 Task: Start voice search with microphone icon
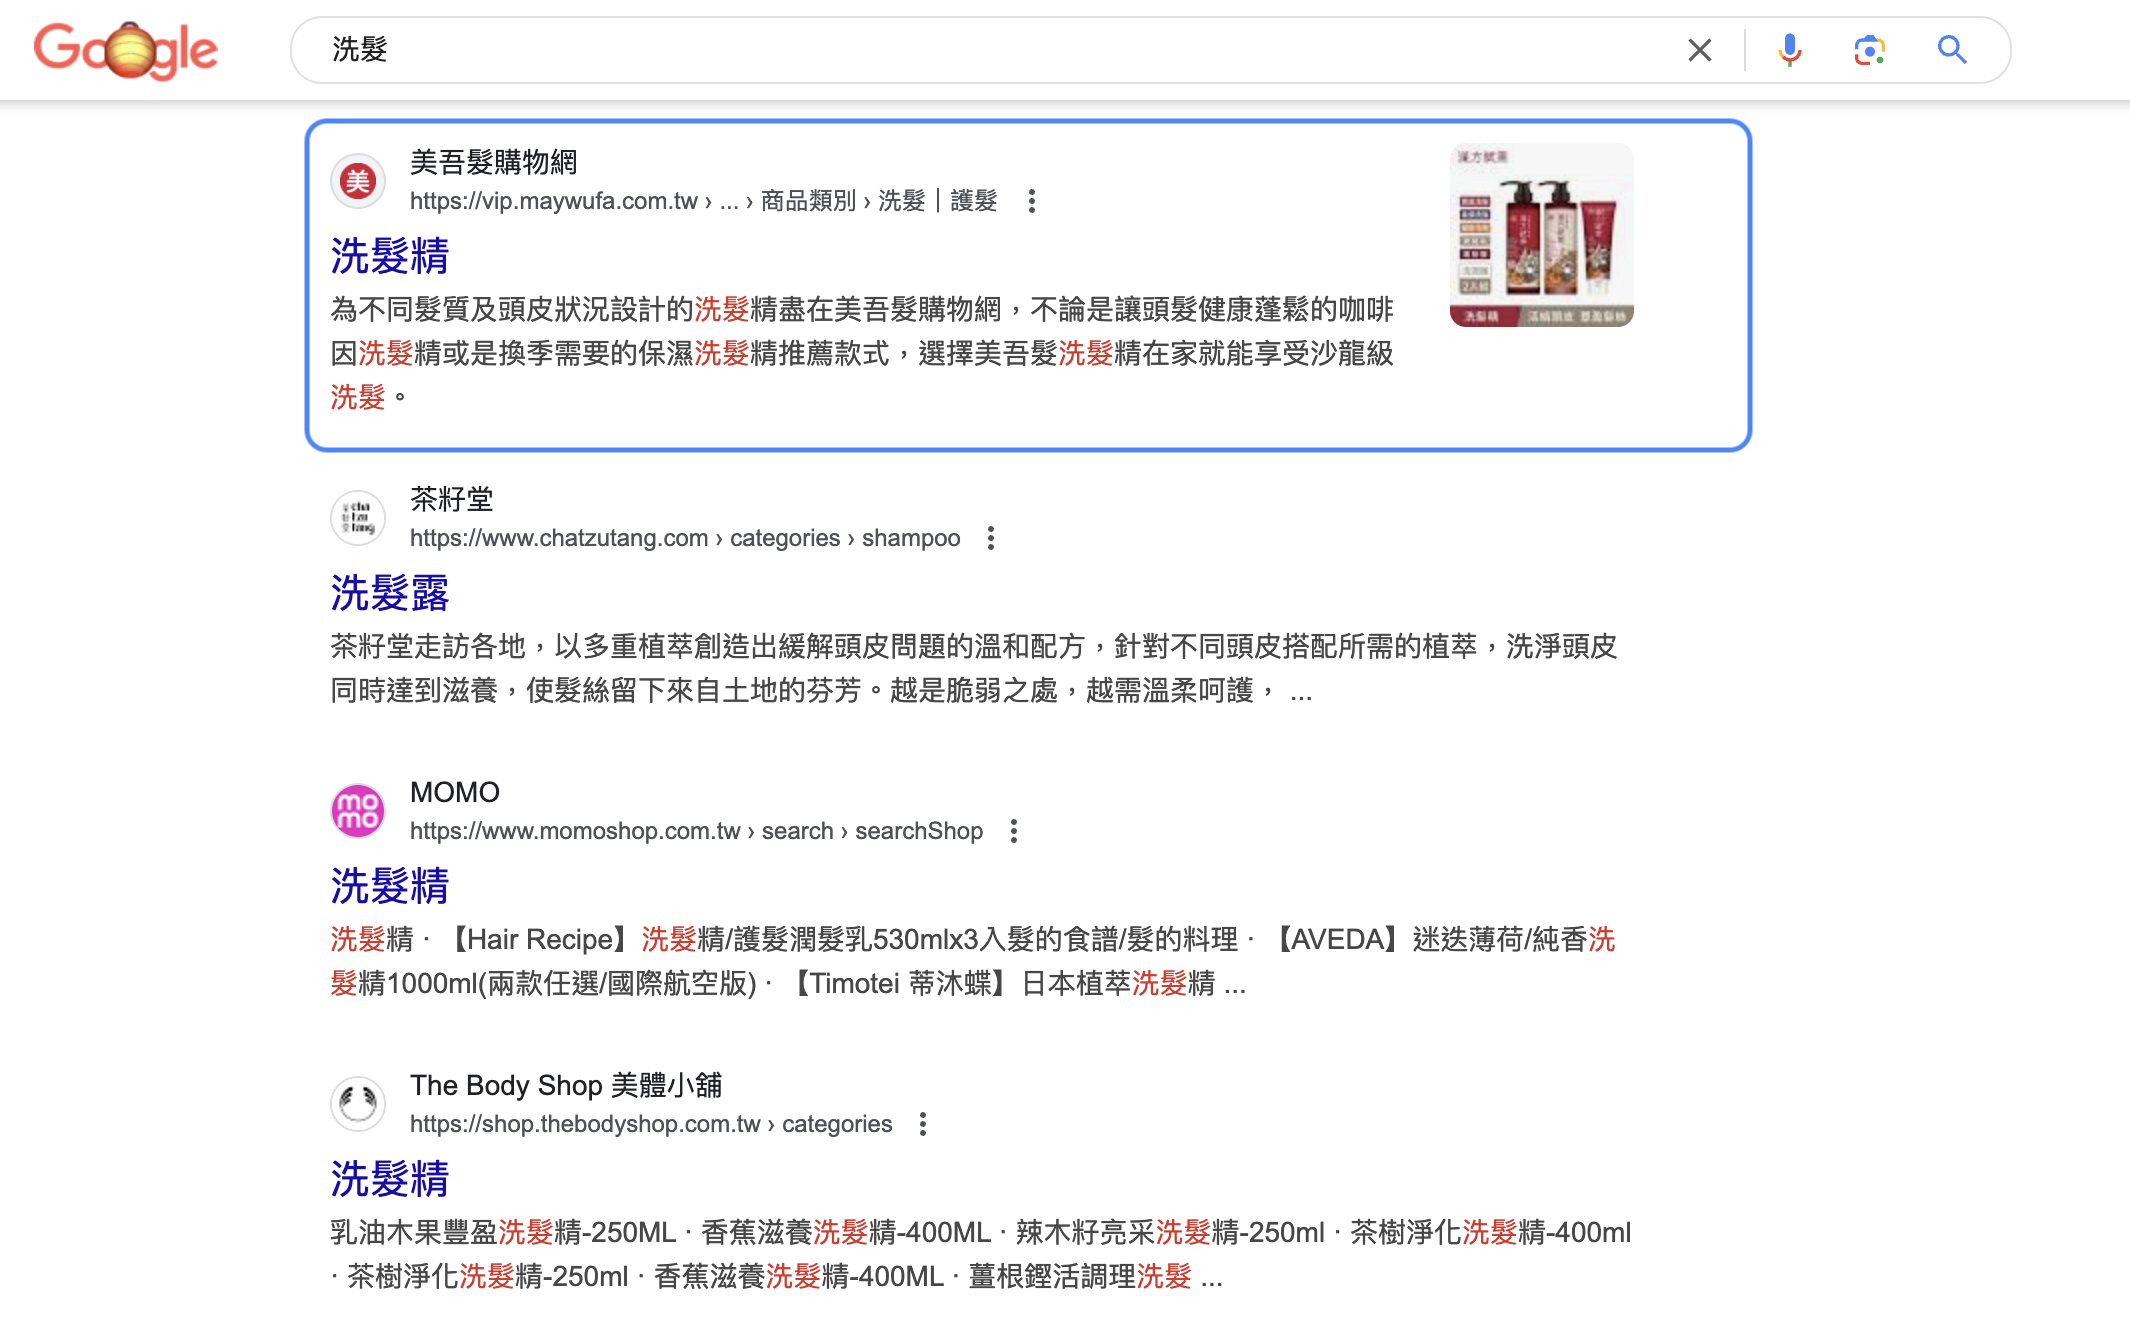pyautogui.click(x=1789, y=50)
